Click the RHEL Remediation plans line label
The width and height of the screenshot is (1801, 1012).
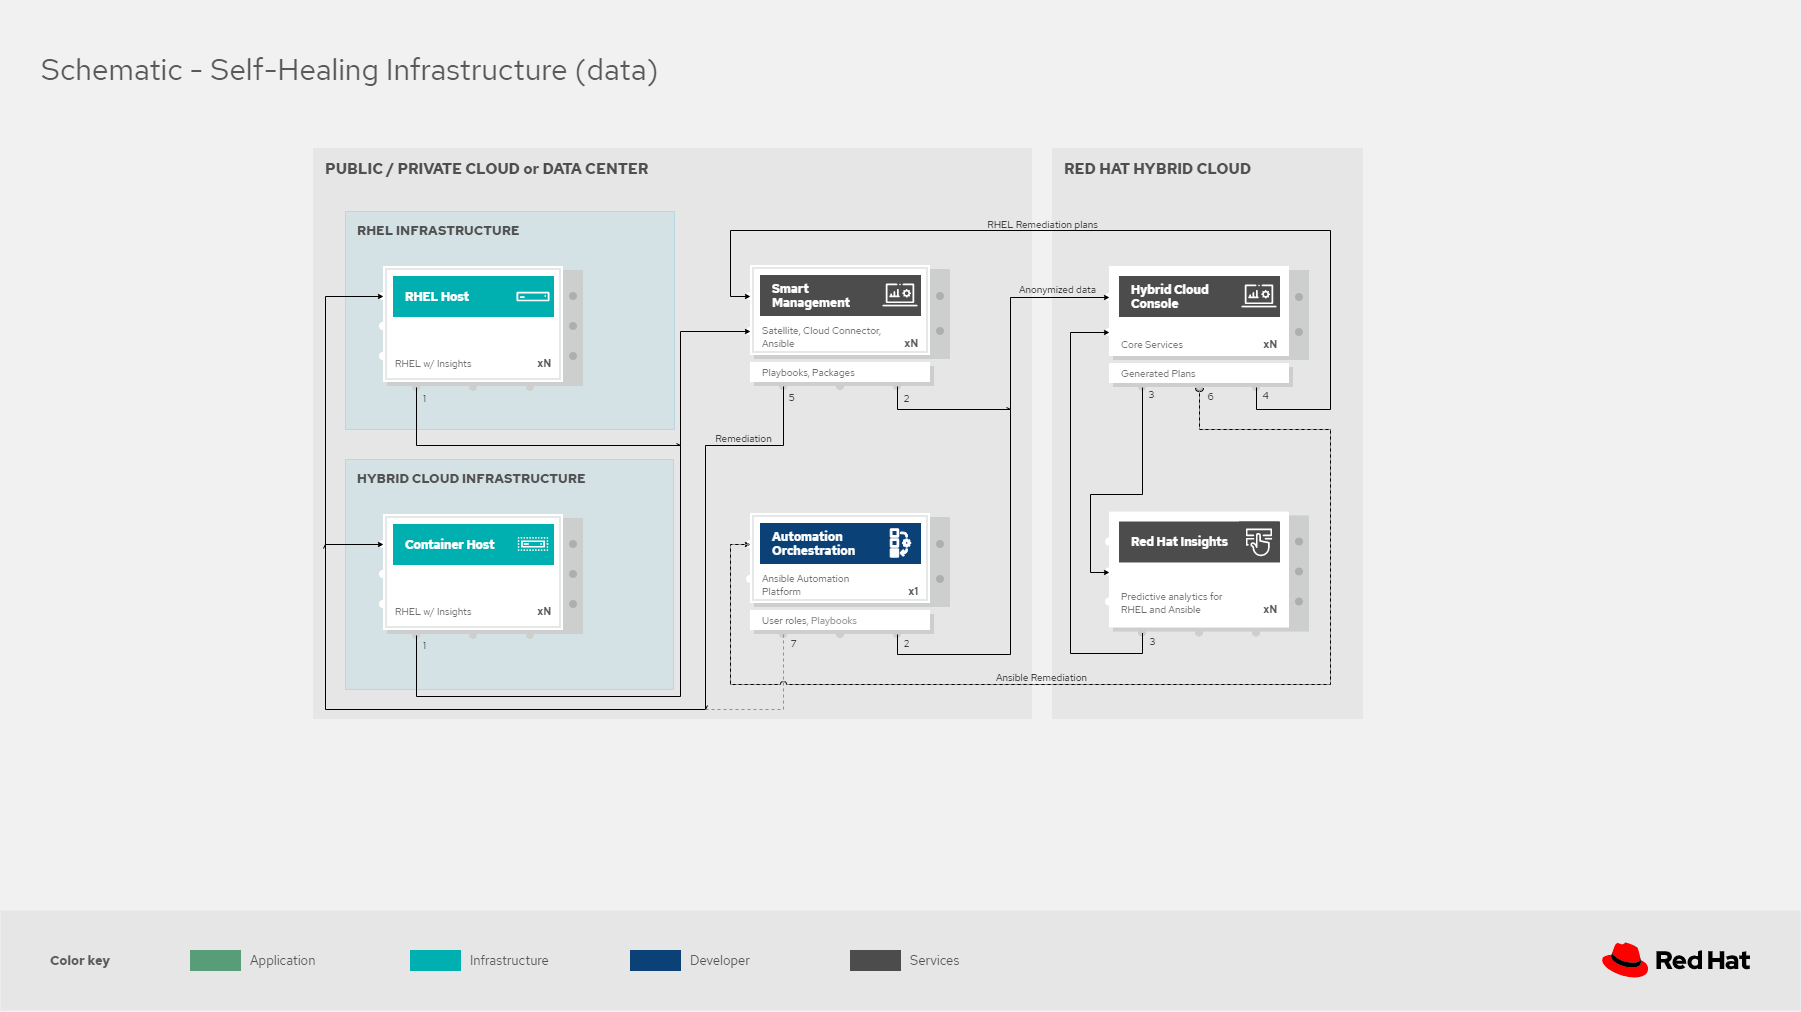1042,225
